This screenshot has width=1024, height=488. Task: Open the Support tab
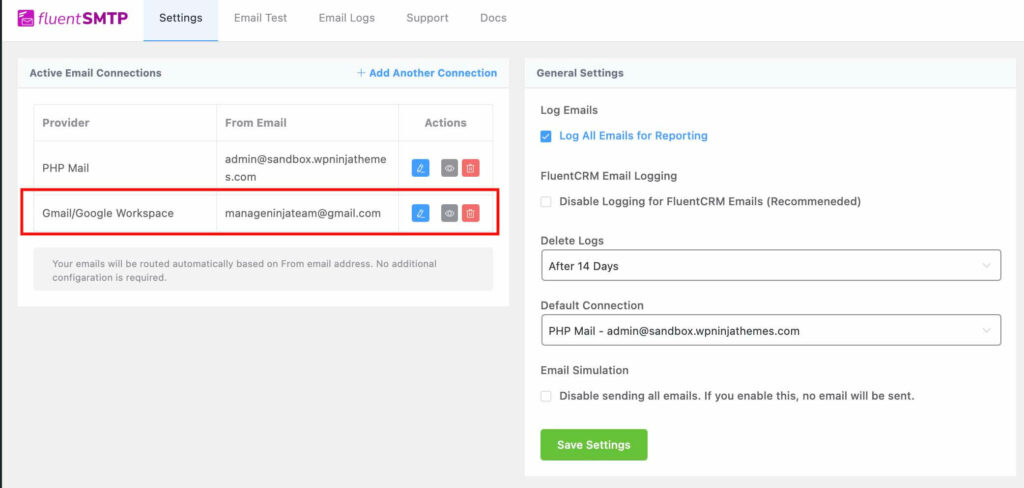[427, 18]
